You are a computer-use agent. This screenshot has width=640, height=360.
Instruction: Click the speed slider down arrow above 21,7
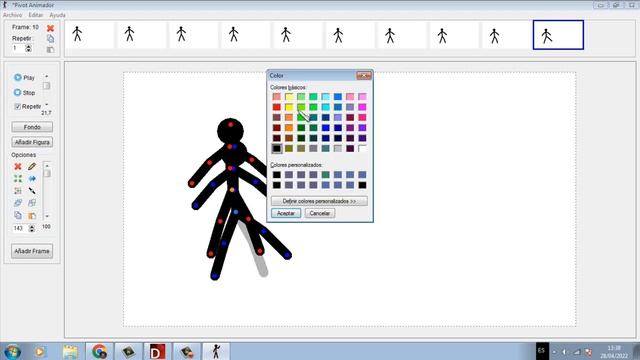click(x=47, y=105)
